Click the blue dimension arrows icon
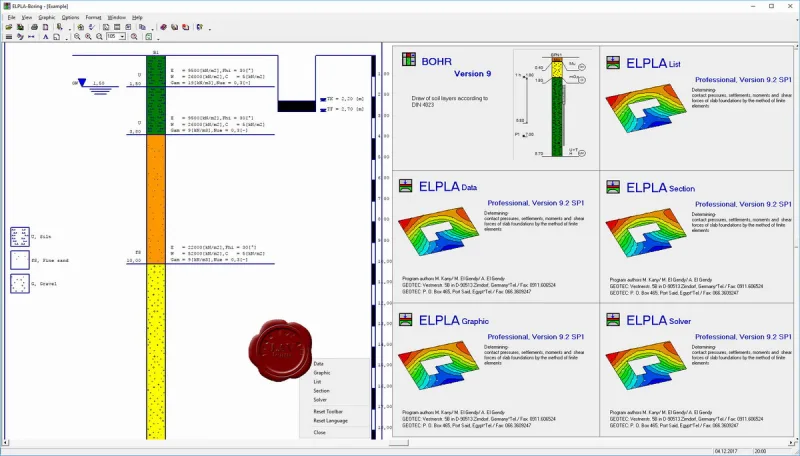The width and height of the screenshot is (800, 456). coord(31,37)
